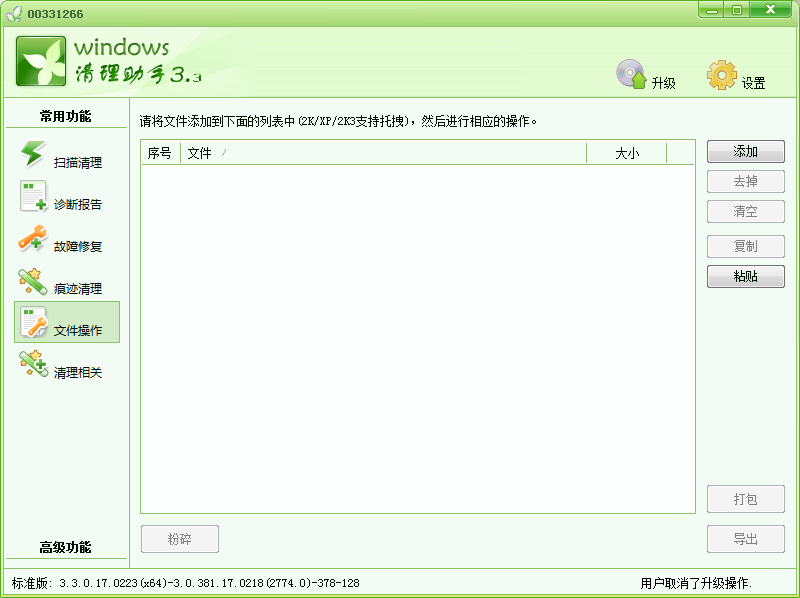This screenshot has width=800, height=598.
Task: Open 清理相关 cleanup related icon
Action: pos(33,364)
